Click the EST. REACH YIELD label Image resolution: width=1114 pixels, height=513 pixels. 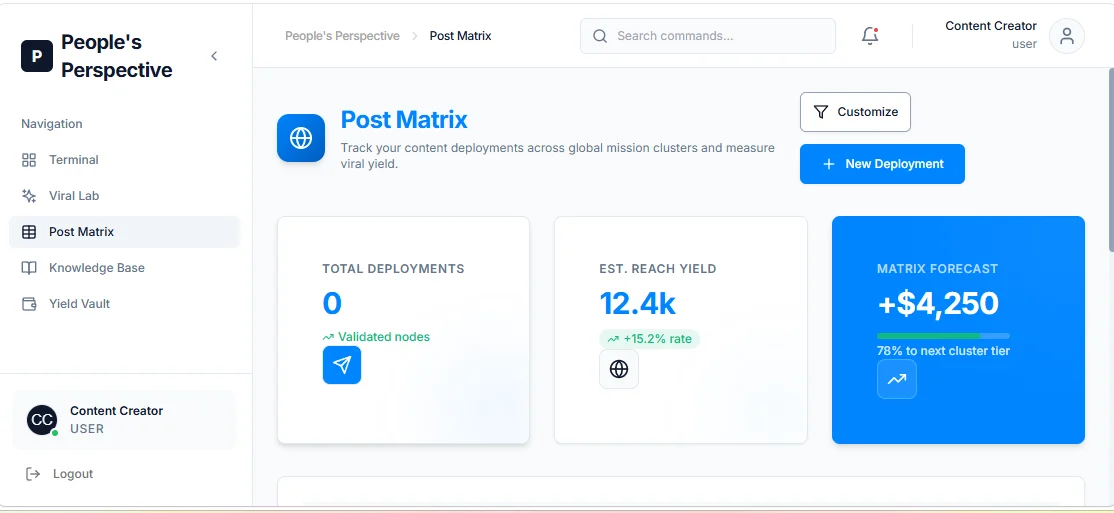(658, 269)
